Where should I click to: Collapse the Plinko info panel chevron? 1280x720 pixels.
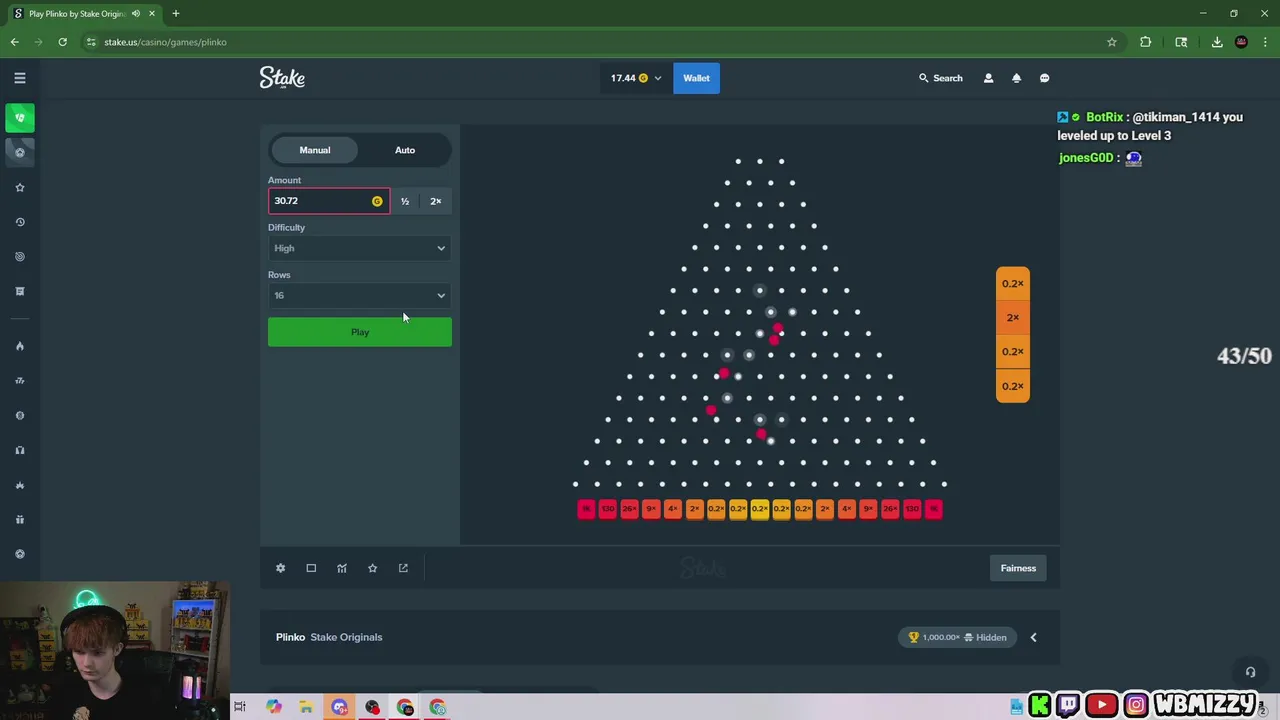coord(1033,637)
